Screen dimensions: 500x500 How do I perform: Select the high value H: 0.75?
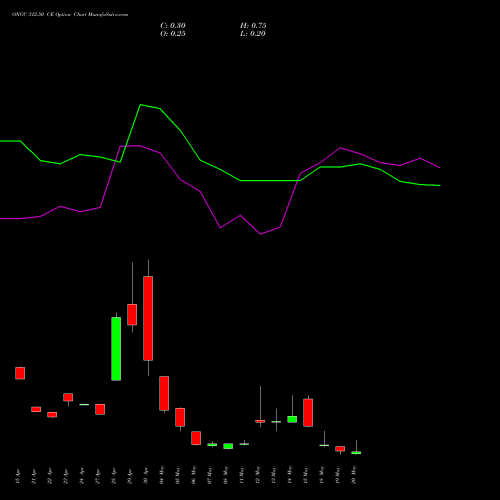[x=253, y=26]
